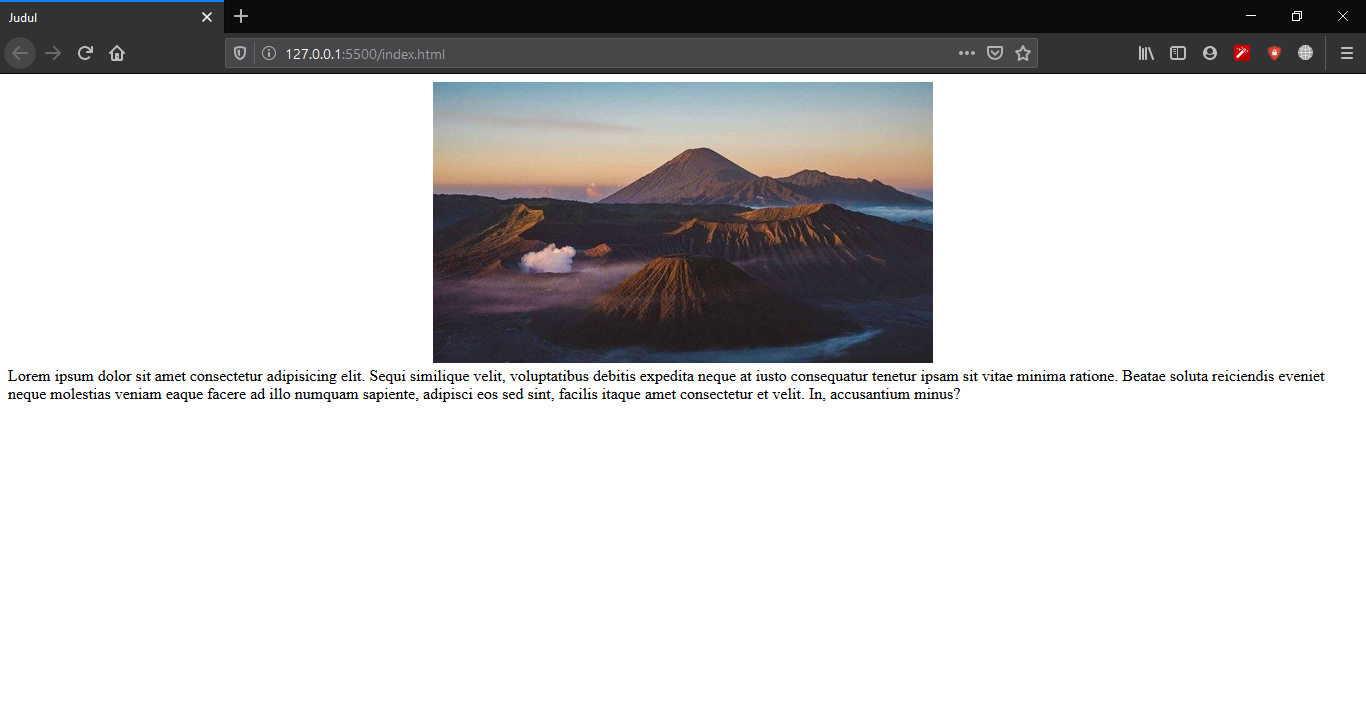The height and width of the screenshot is (728, 1366).
Task: Toggle bookmark star for this page
Action: [1022, 53]
